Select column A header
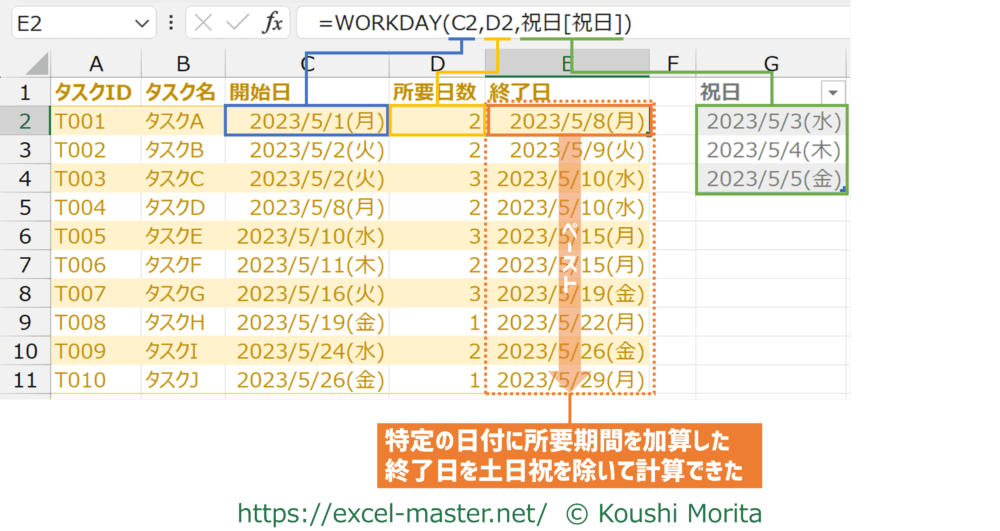The image size is (1000, 531). (x=96, y=65)
